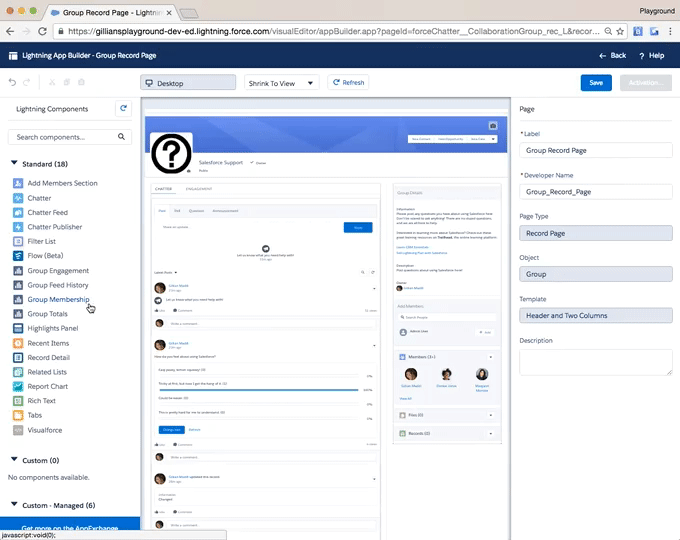Edit the Label field Group Record Page
The width and height of the screenshot is (680, 540).
[595, 150]
